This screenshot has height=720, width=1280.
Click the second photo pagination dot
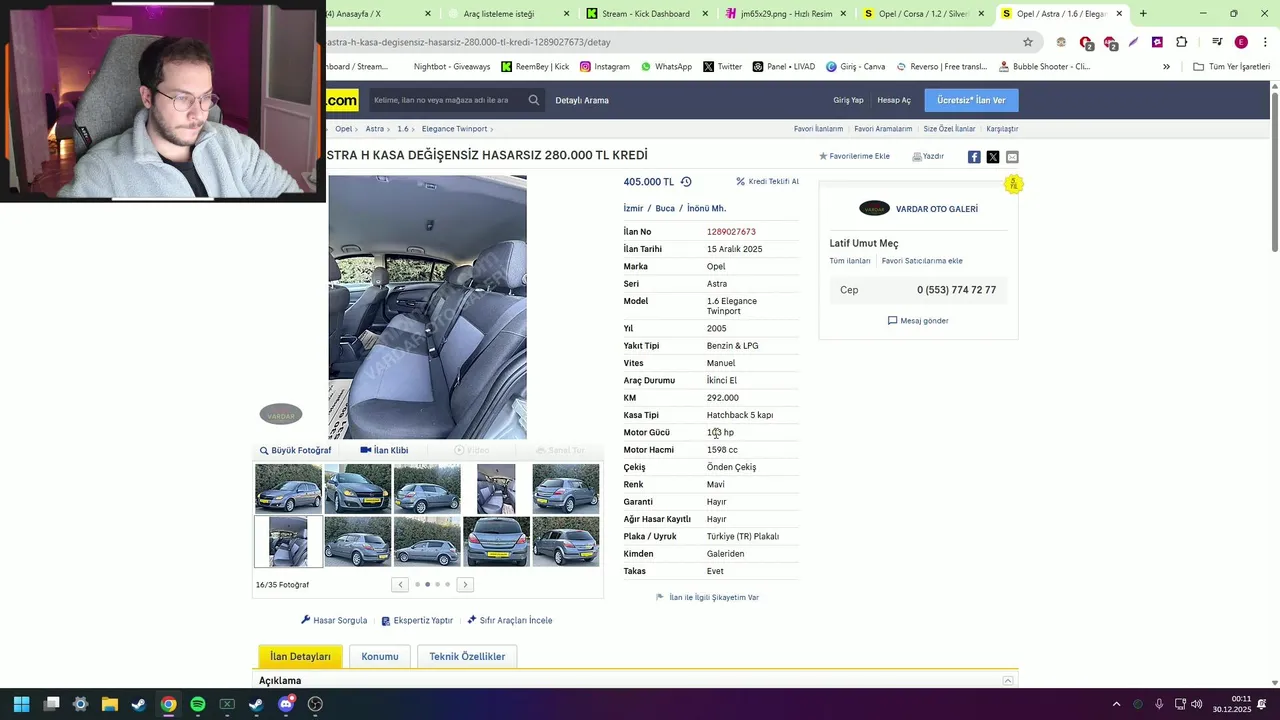(427, 584)
